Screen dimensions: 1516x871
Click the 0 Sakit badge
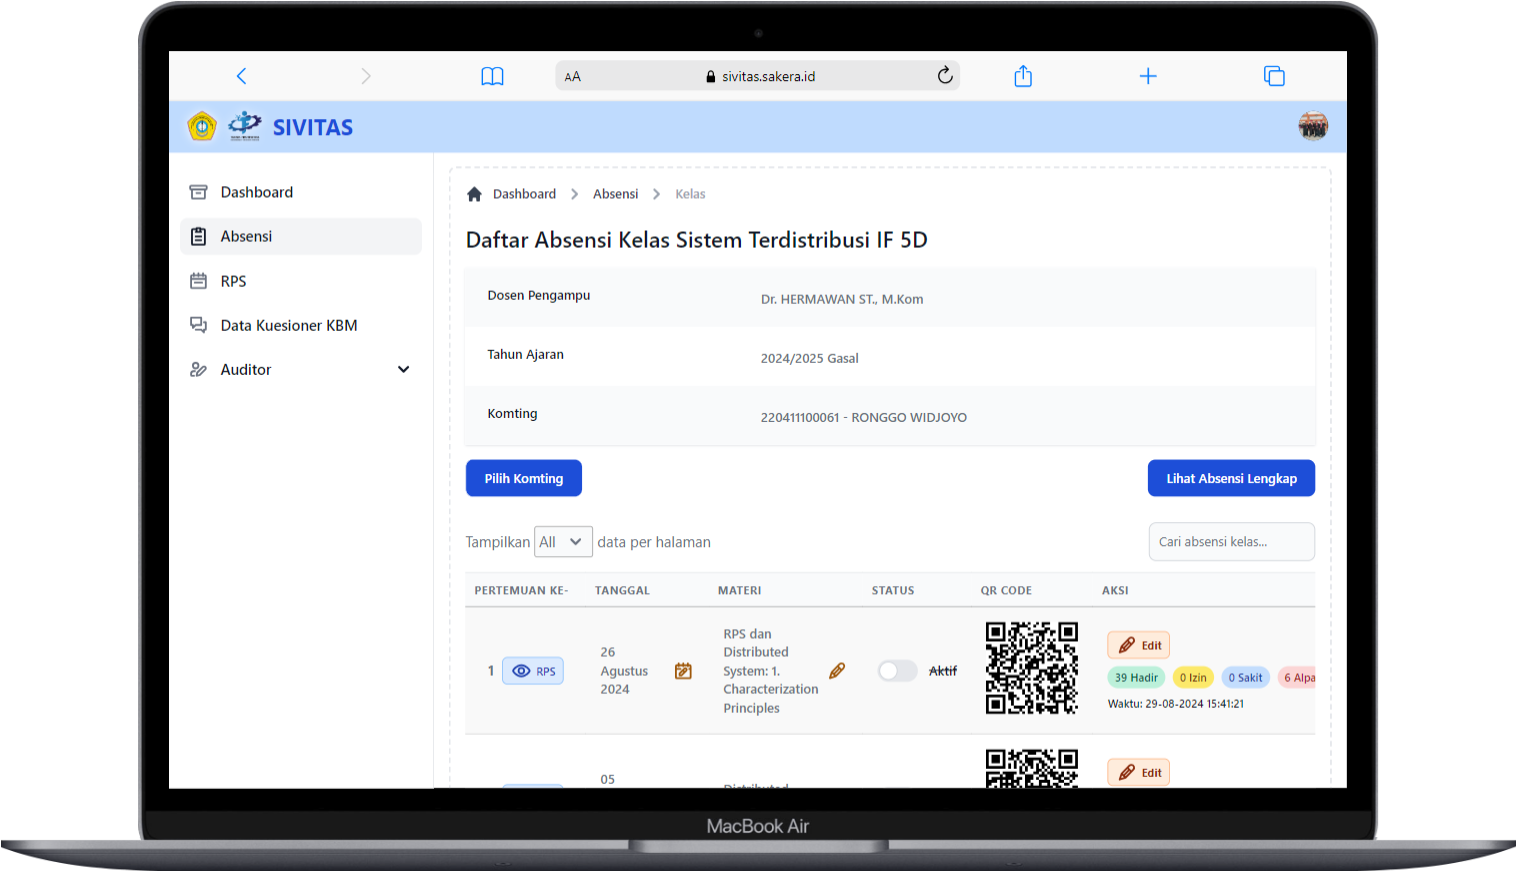pos(1245,677)
